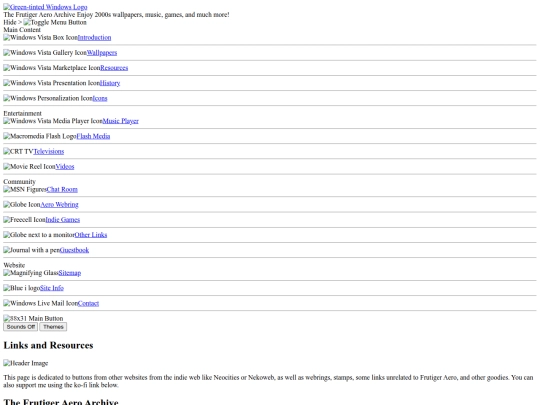Viewport: 540px width, 405px height.
Task: Click the Windows Vista Box Icon
Action: pos(40,38)
